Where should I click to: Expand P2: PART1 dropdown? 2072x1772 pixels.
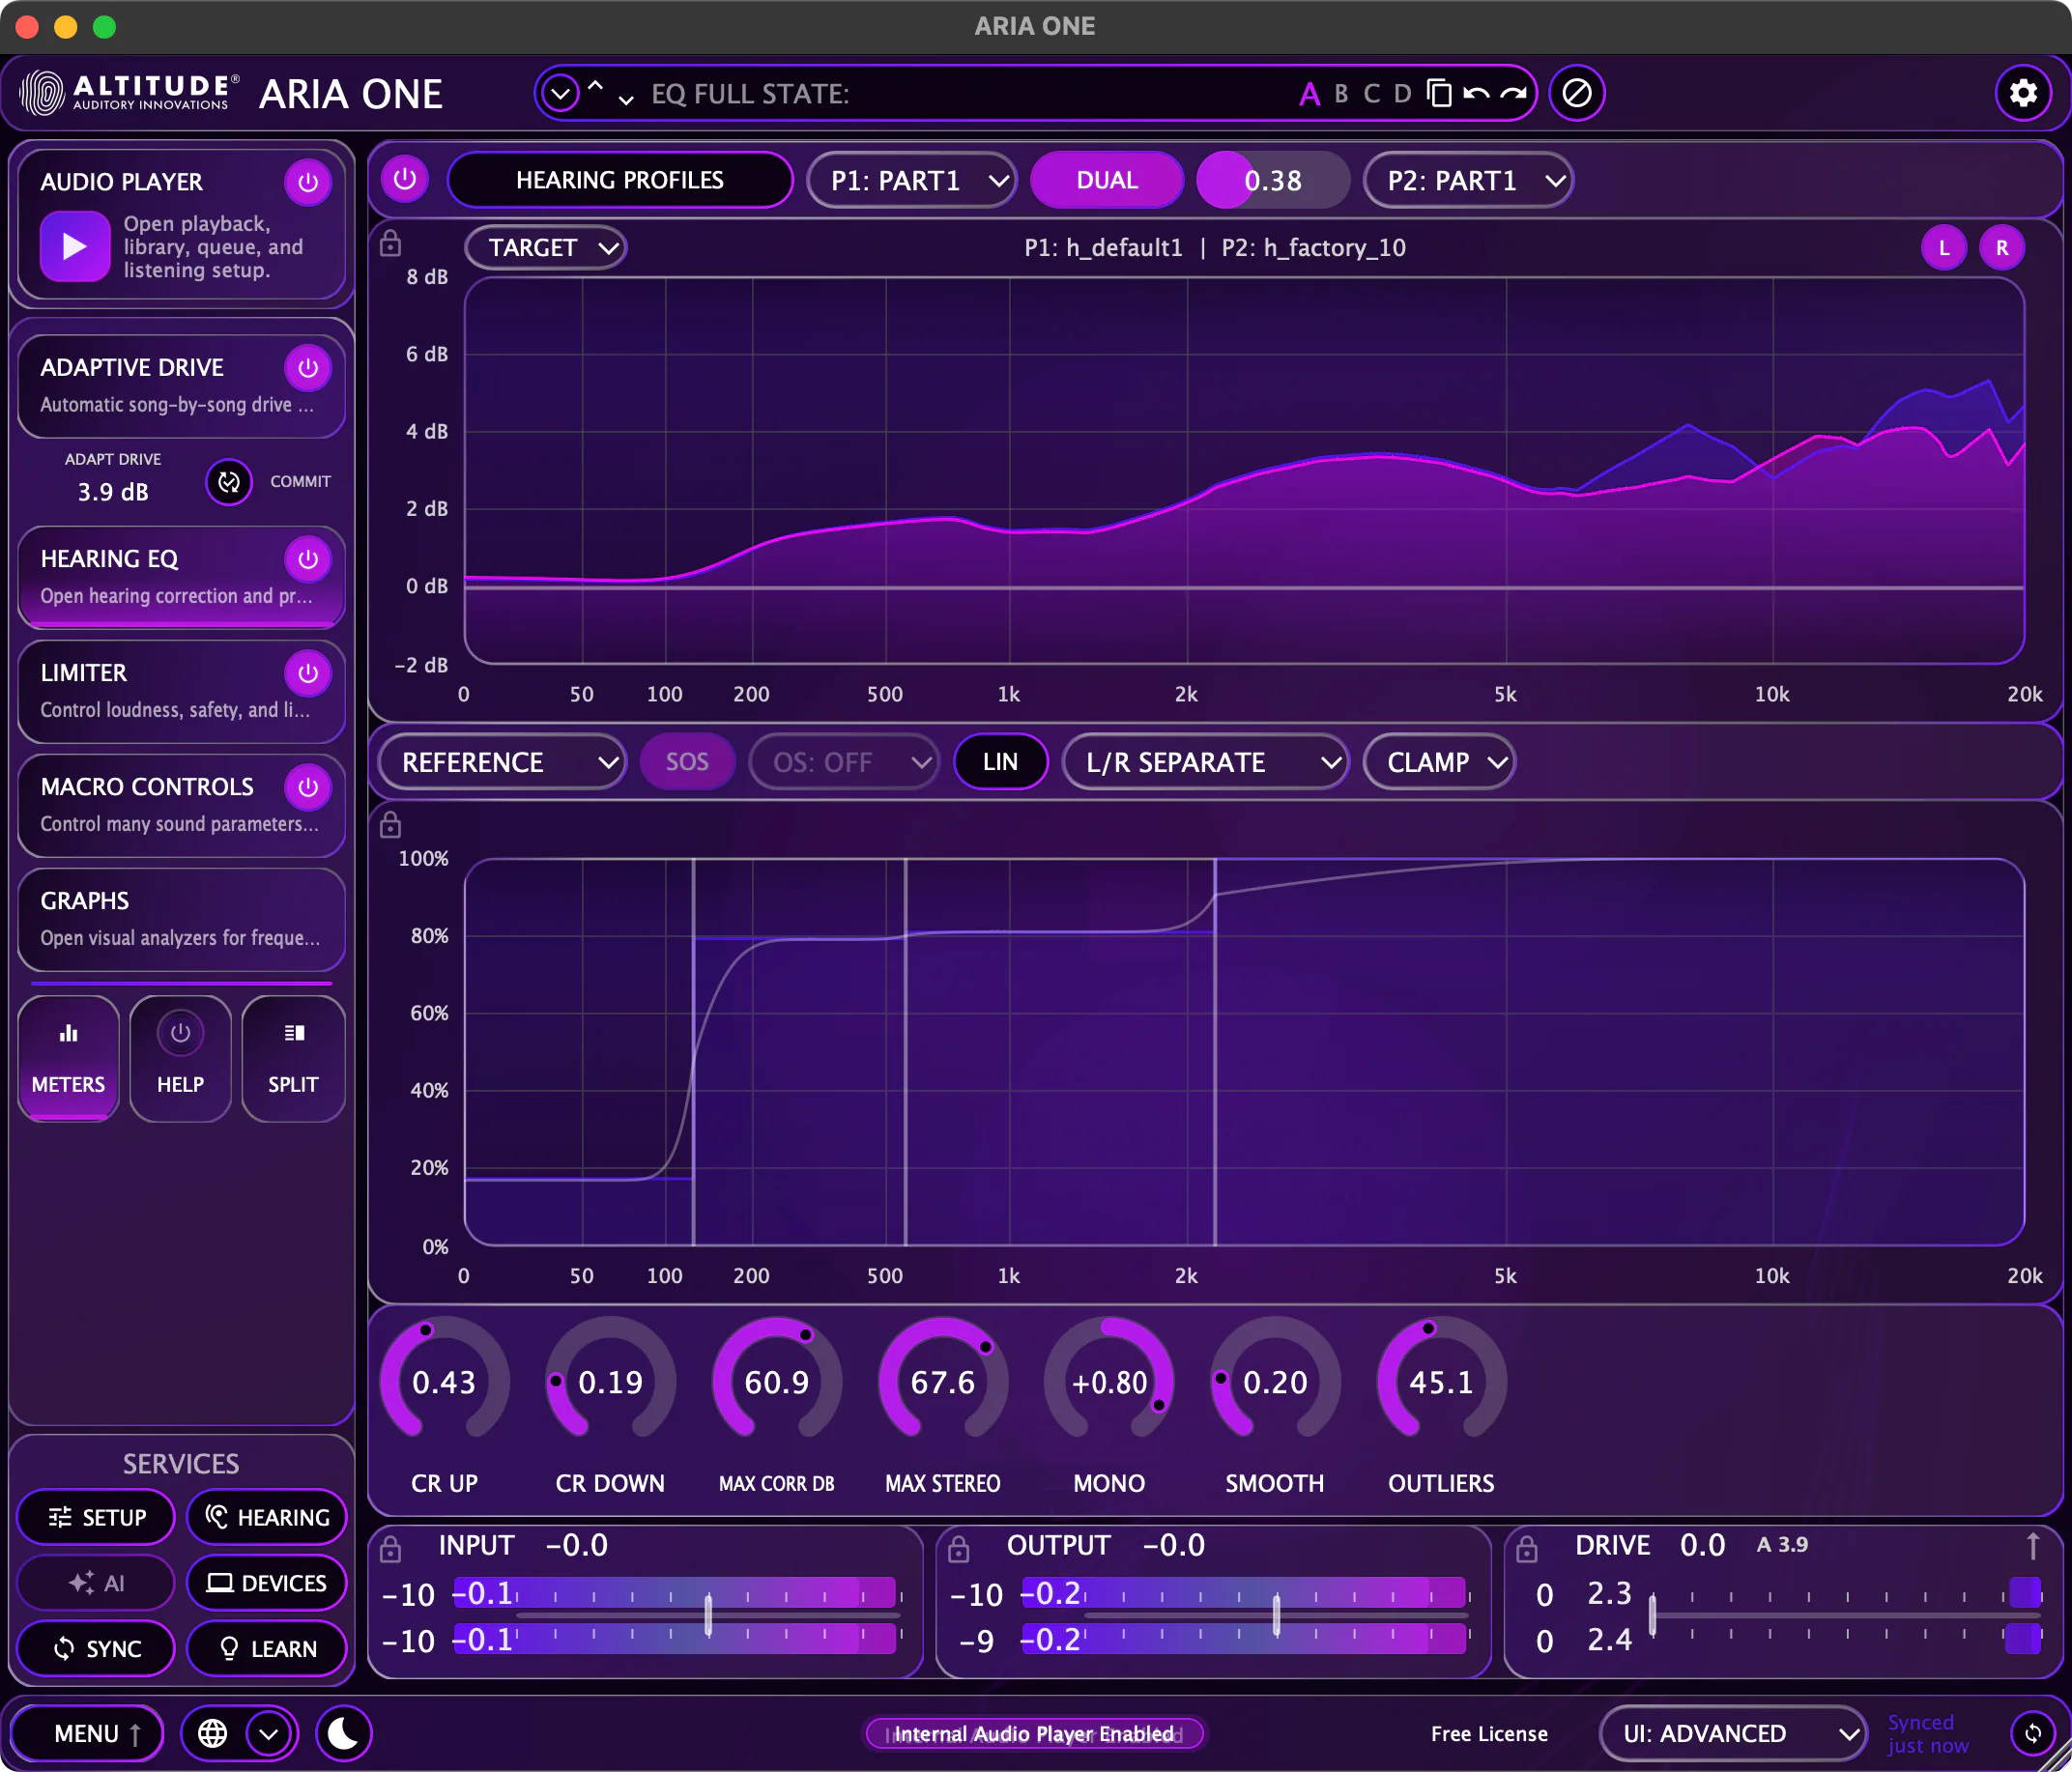(x=1468, y=180)
